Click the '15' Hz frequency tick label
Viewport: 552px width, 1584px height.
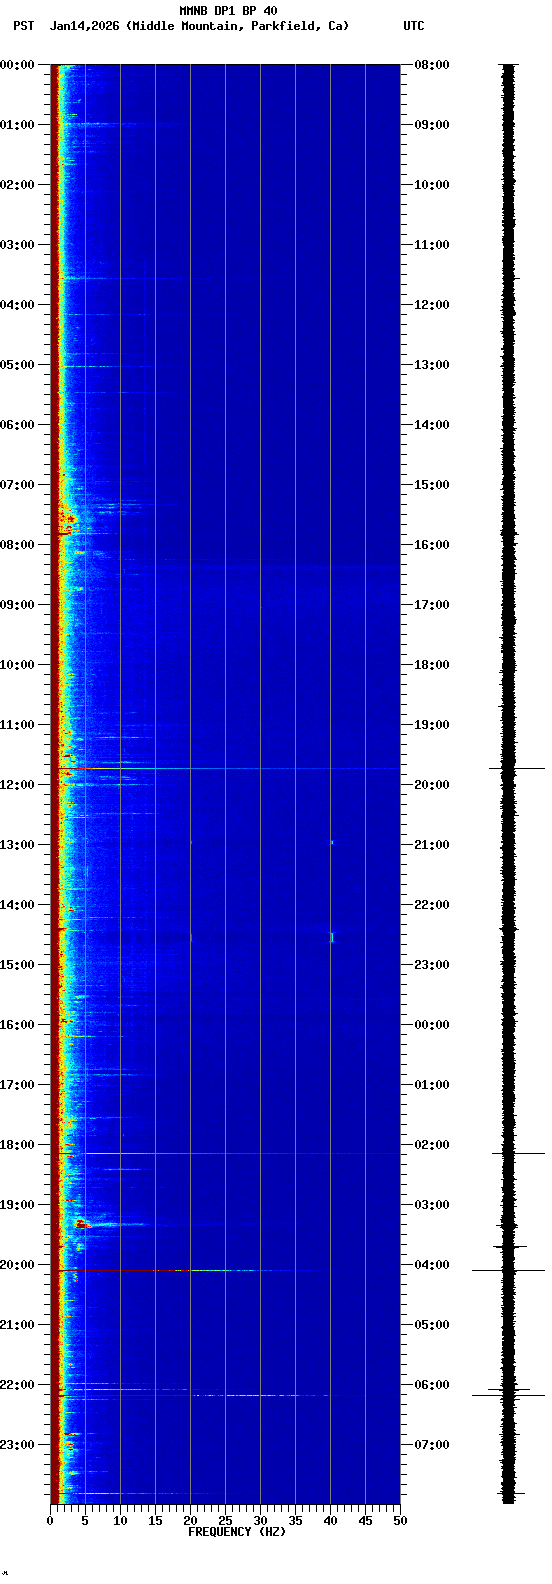click(x=155, y=1521)
